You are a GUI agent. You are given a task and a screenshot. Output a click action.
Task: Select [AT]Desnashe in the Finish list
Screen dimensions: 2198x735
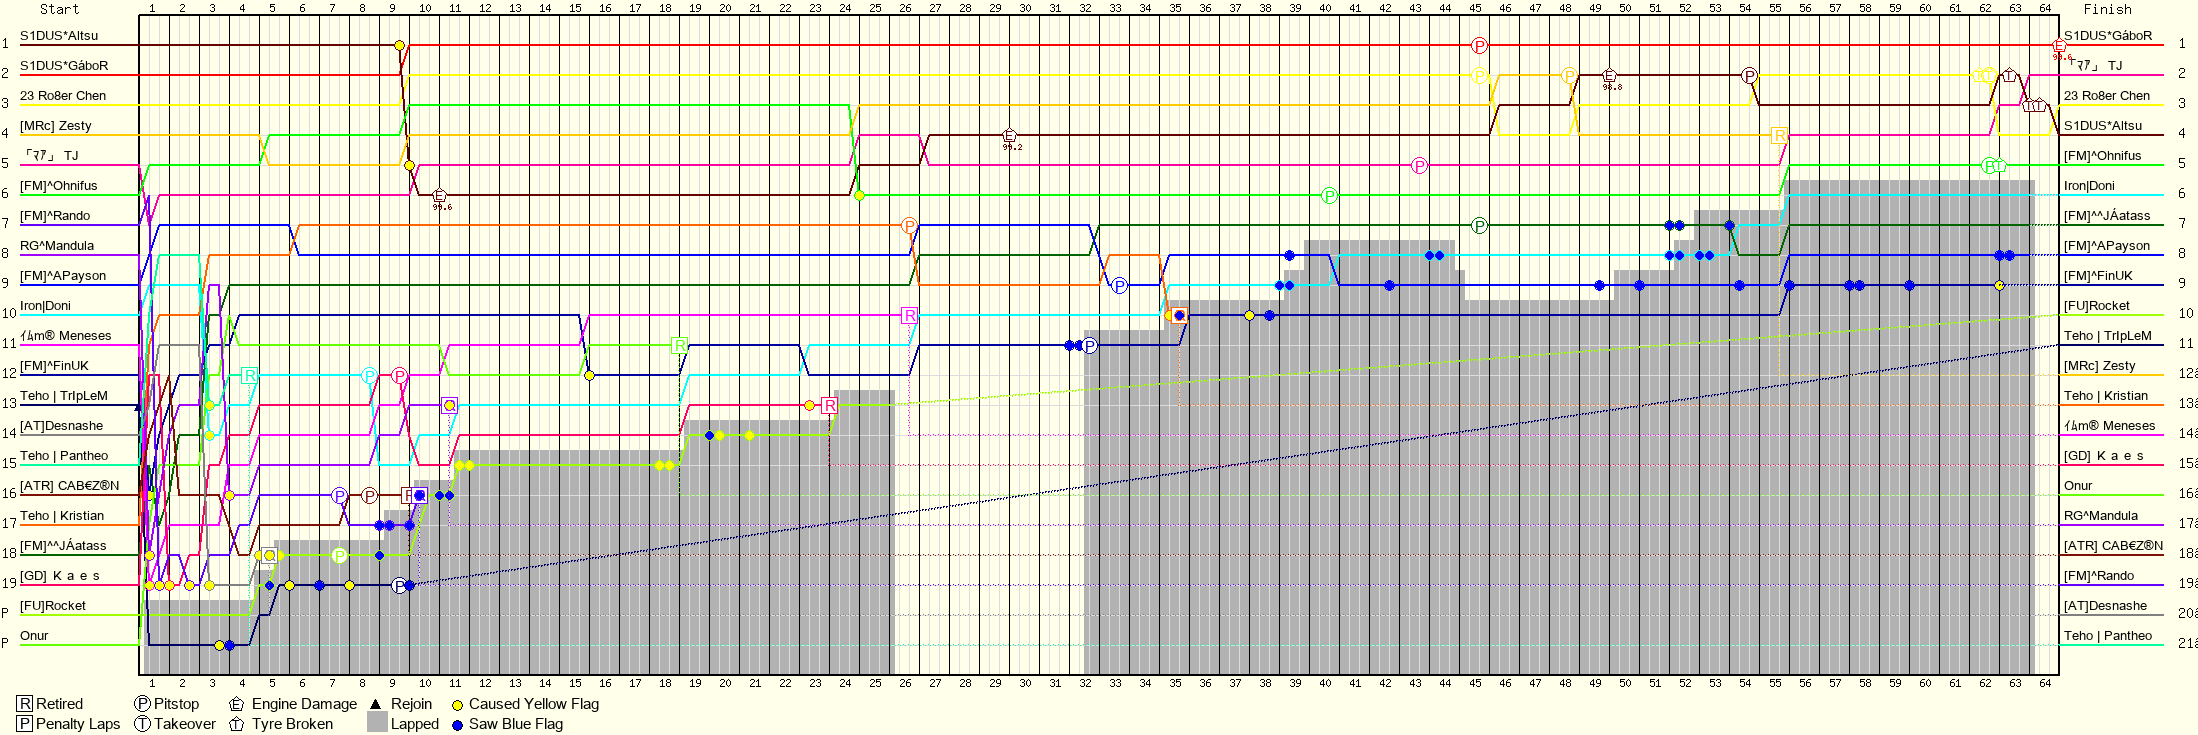click(x=2106, y=606)
